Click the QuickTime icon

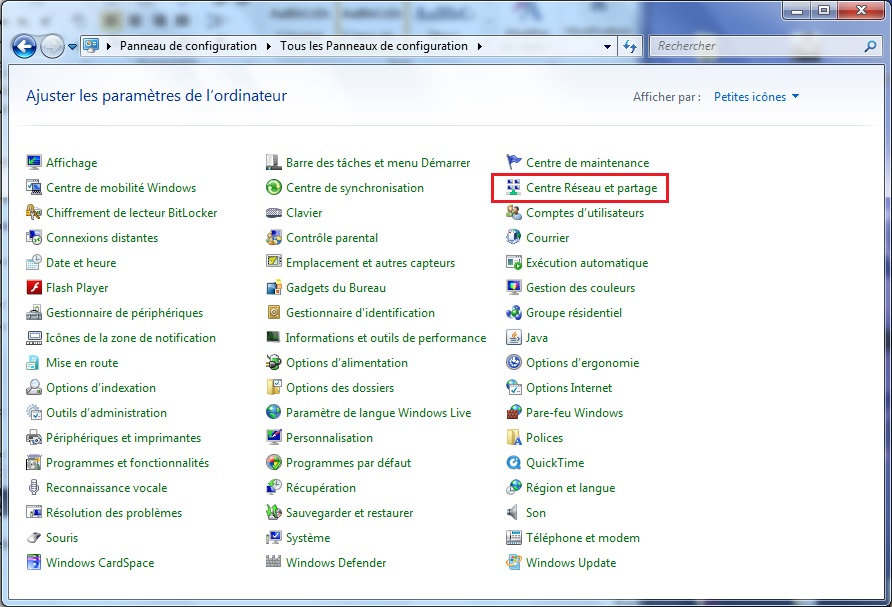514,463
